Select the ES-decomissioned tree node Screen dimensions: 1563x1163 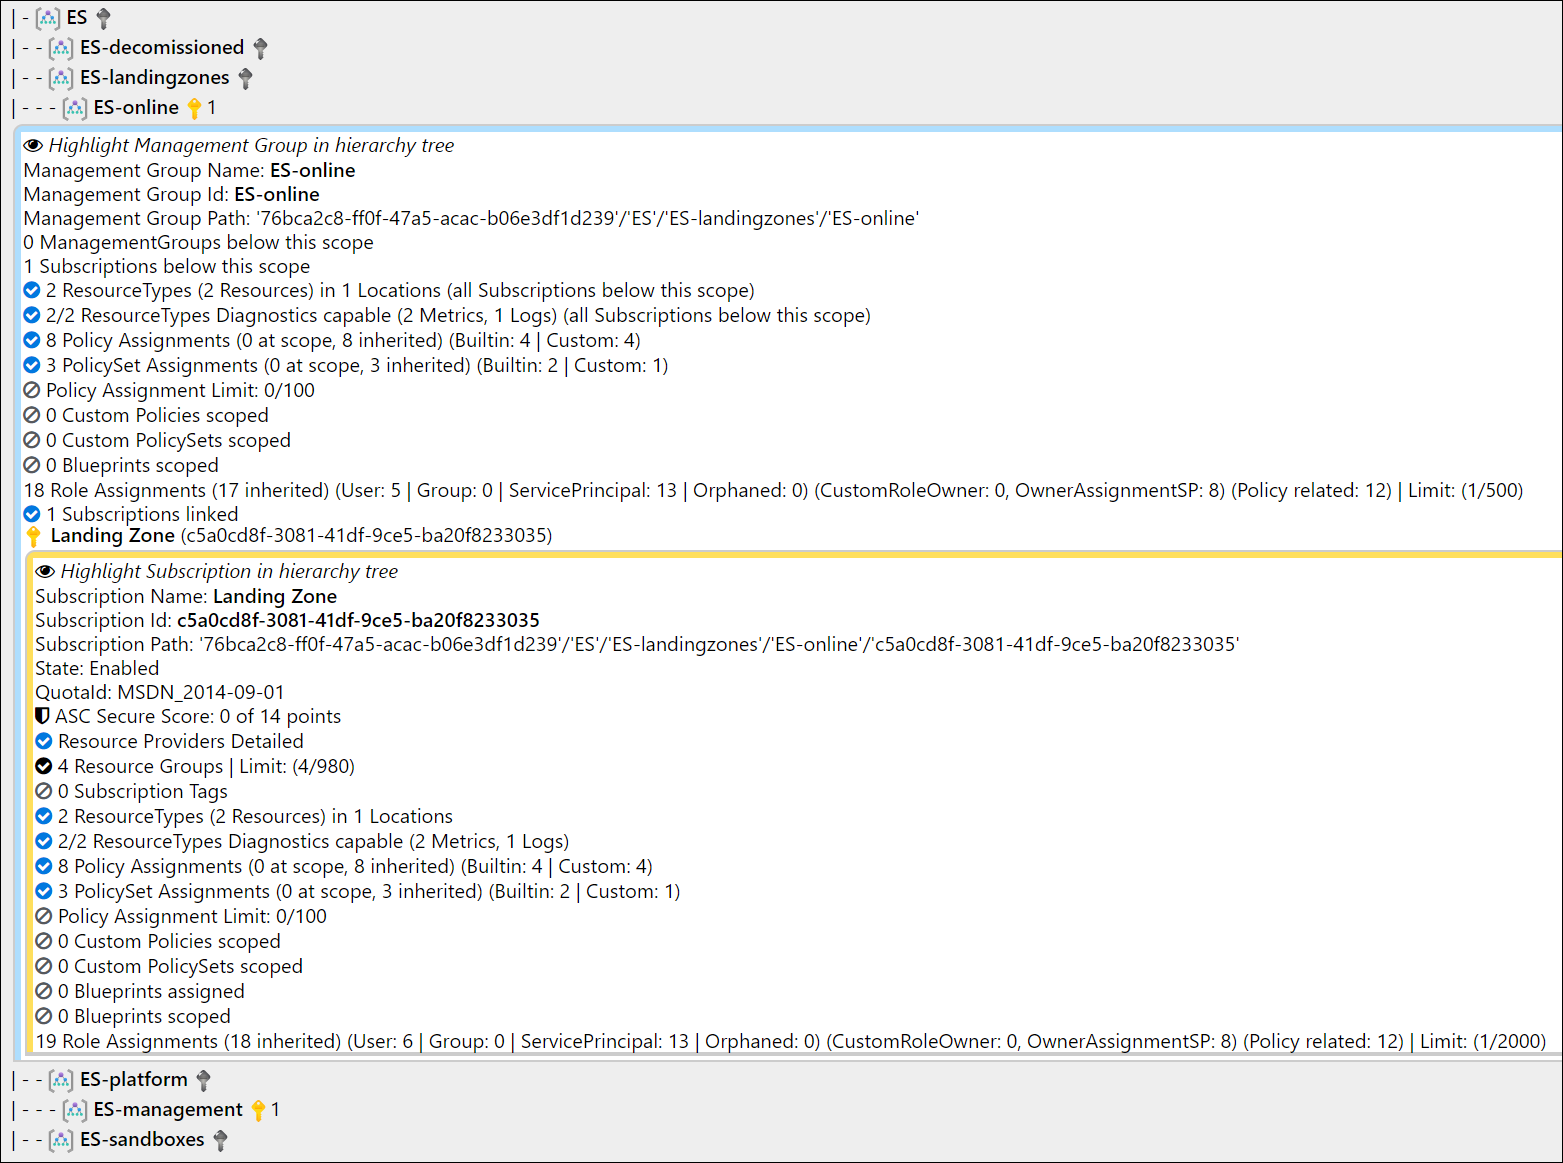(x=162, y=48)
